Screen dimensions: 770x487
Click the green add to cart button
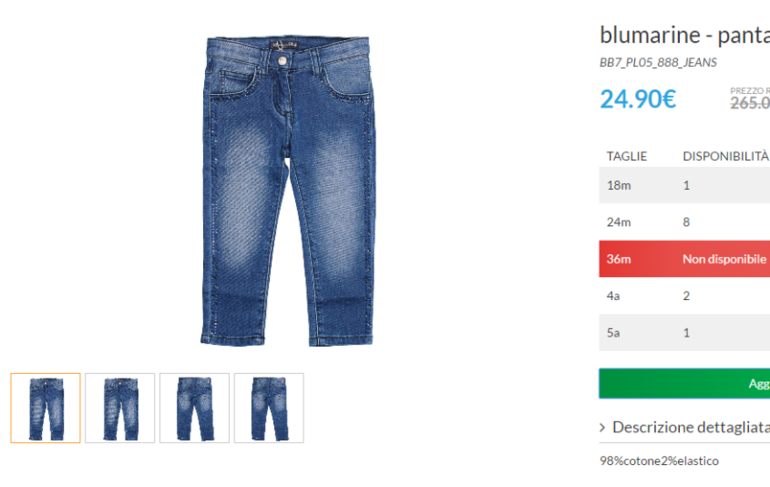pos(685,383)
